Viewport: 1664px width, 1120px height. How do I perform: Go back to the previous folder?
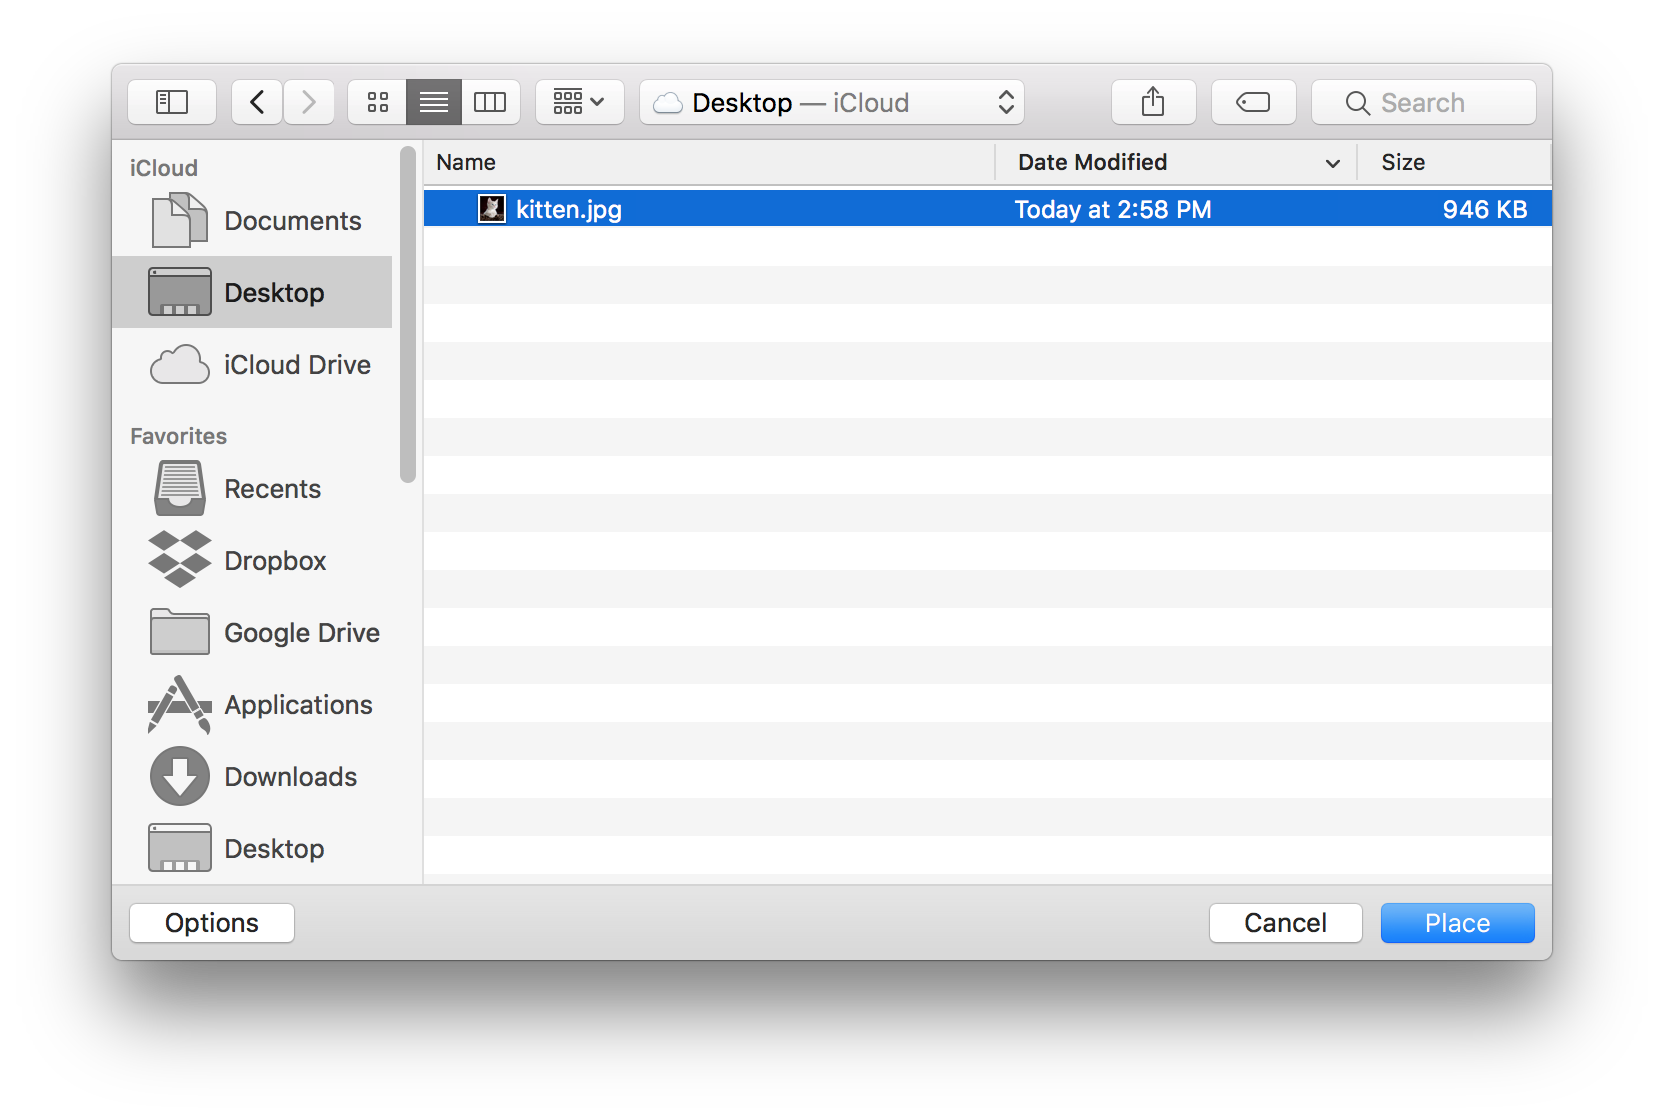tap(257, 102)
